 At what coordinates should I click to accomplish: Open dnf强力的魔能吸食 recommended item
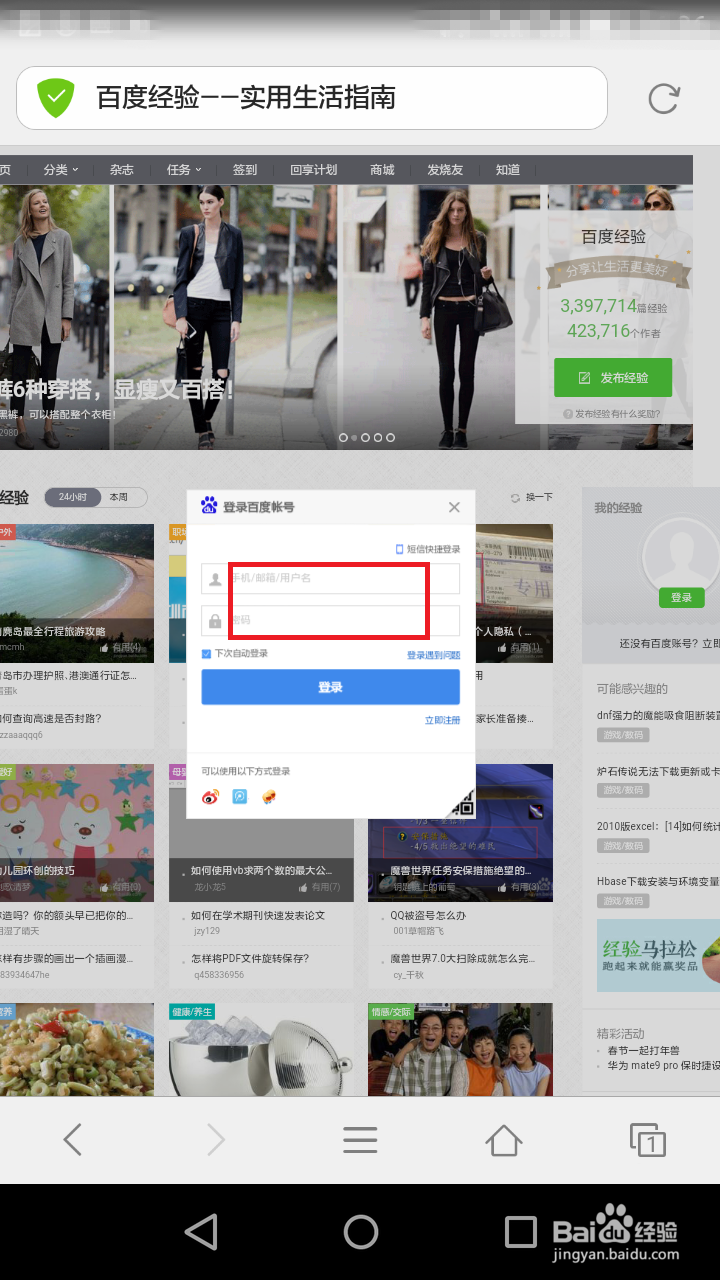658,715
